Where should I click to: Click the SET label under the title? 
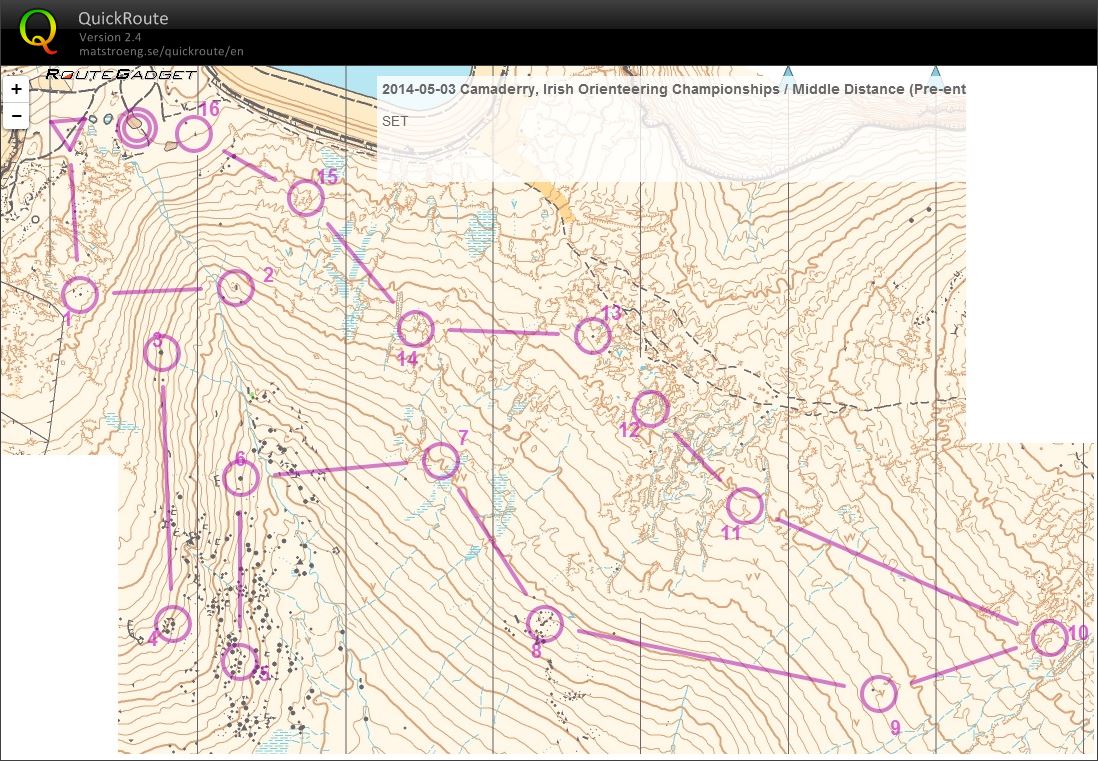pos(395,121)
